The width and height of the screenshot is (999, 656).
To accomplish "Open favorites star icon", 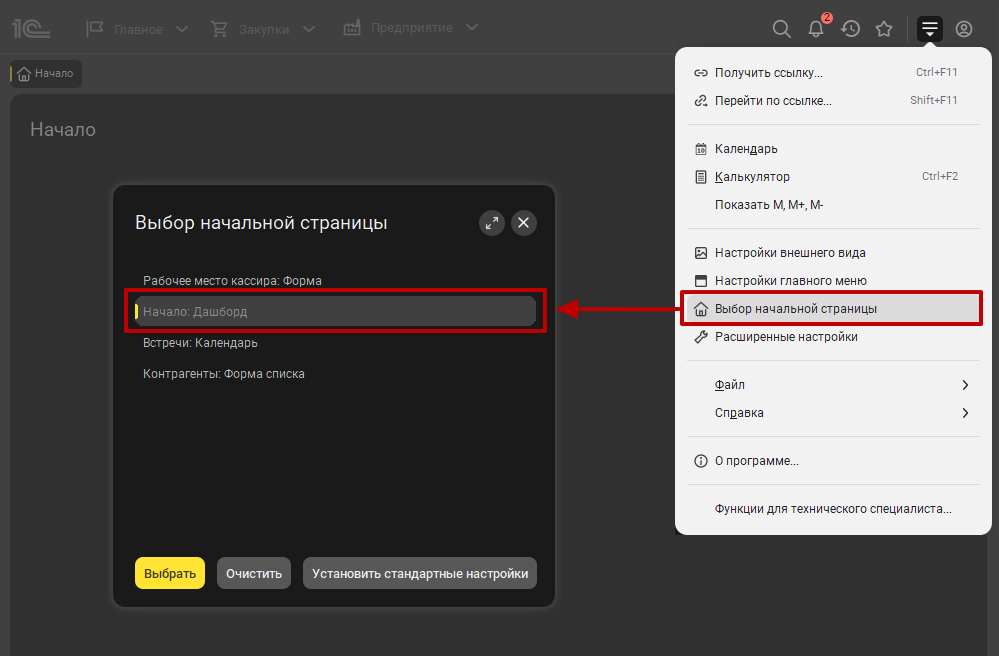I will click(884, 29).
